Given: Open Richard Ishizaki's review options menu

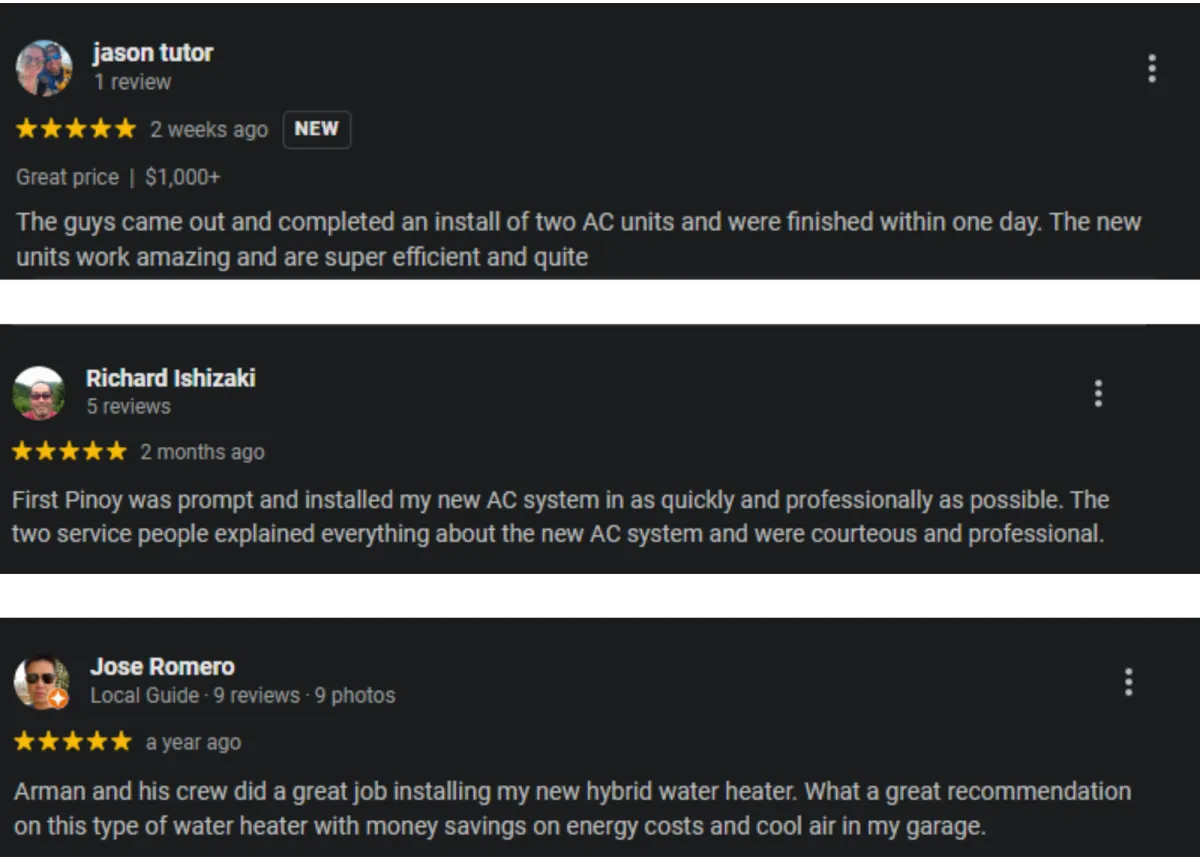Looking at the screenshot, I should 1098,393.
